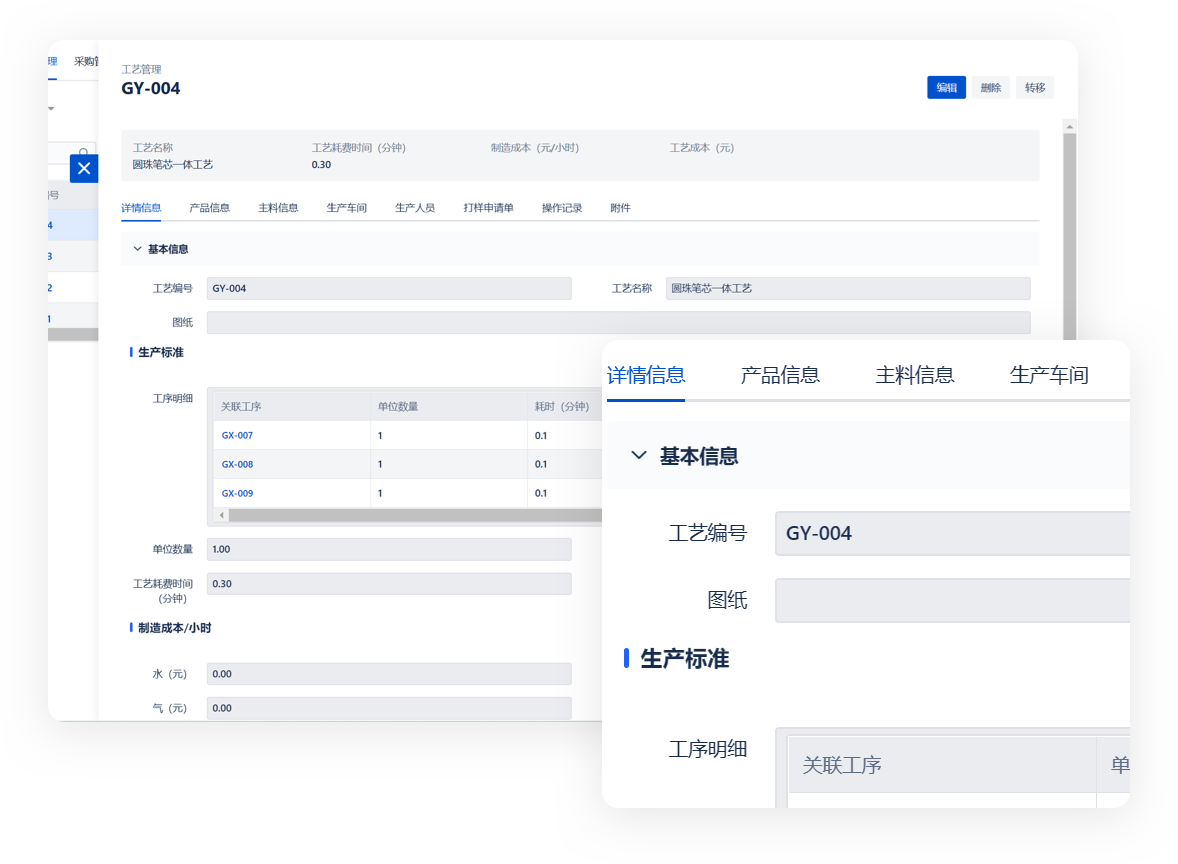The image size is (1178, 864).
Task: Open the 打样申请单 tab
Action: (x=488, y=208)
